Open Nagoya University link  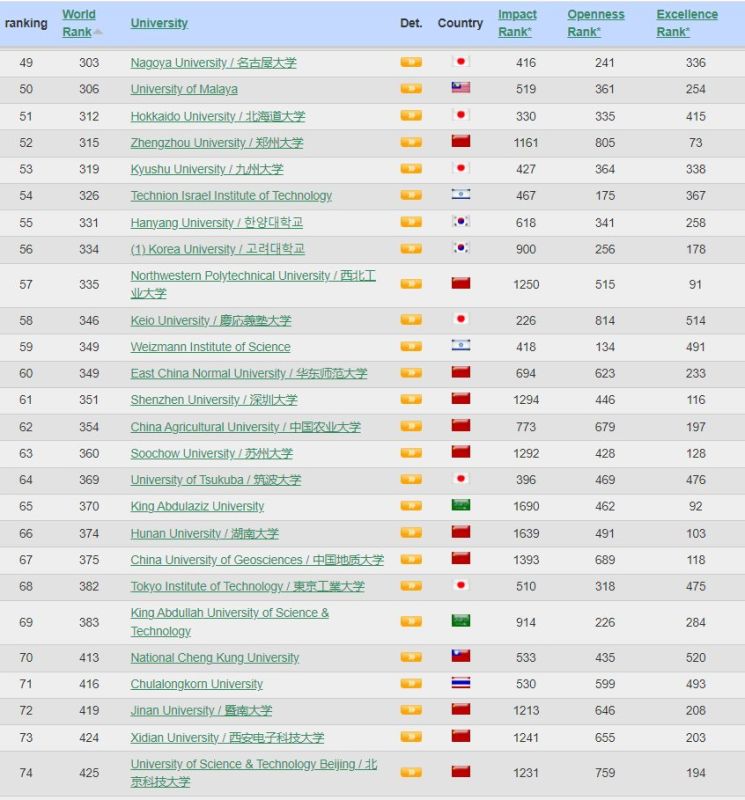coord(213,63)
